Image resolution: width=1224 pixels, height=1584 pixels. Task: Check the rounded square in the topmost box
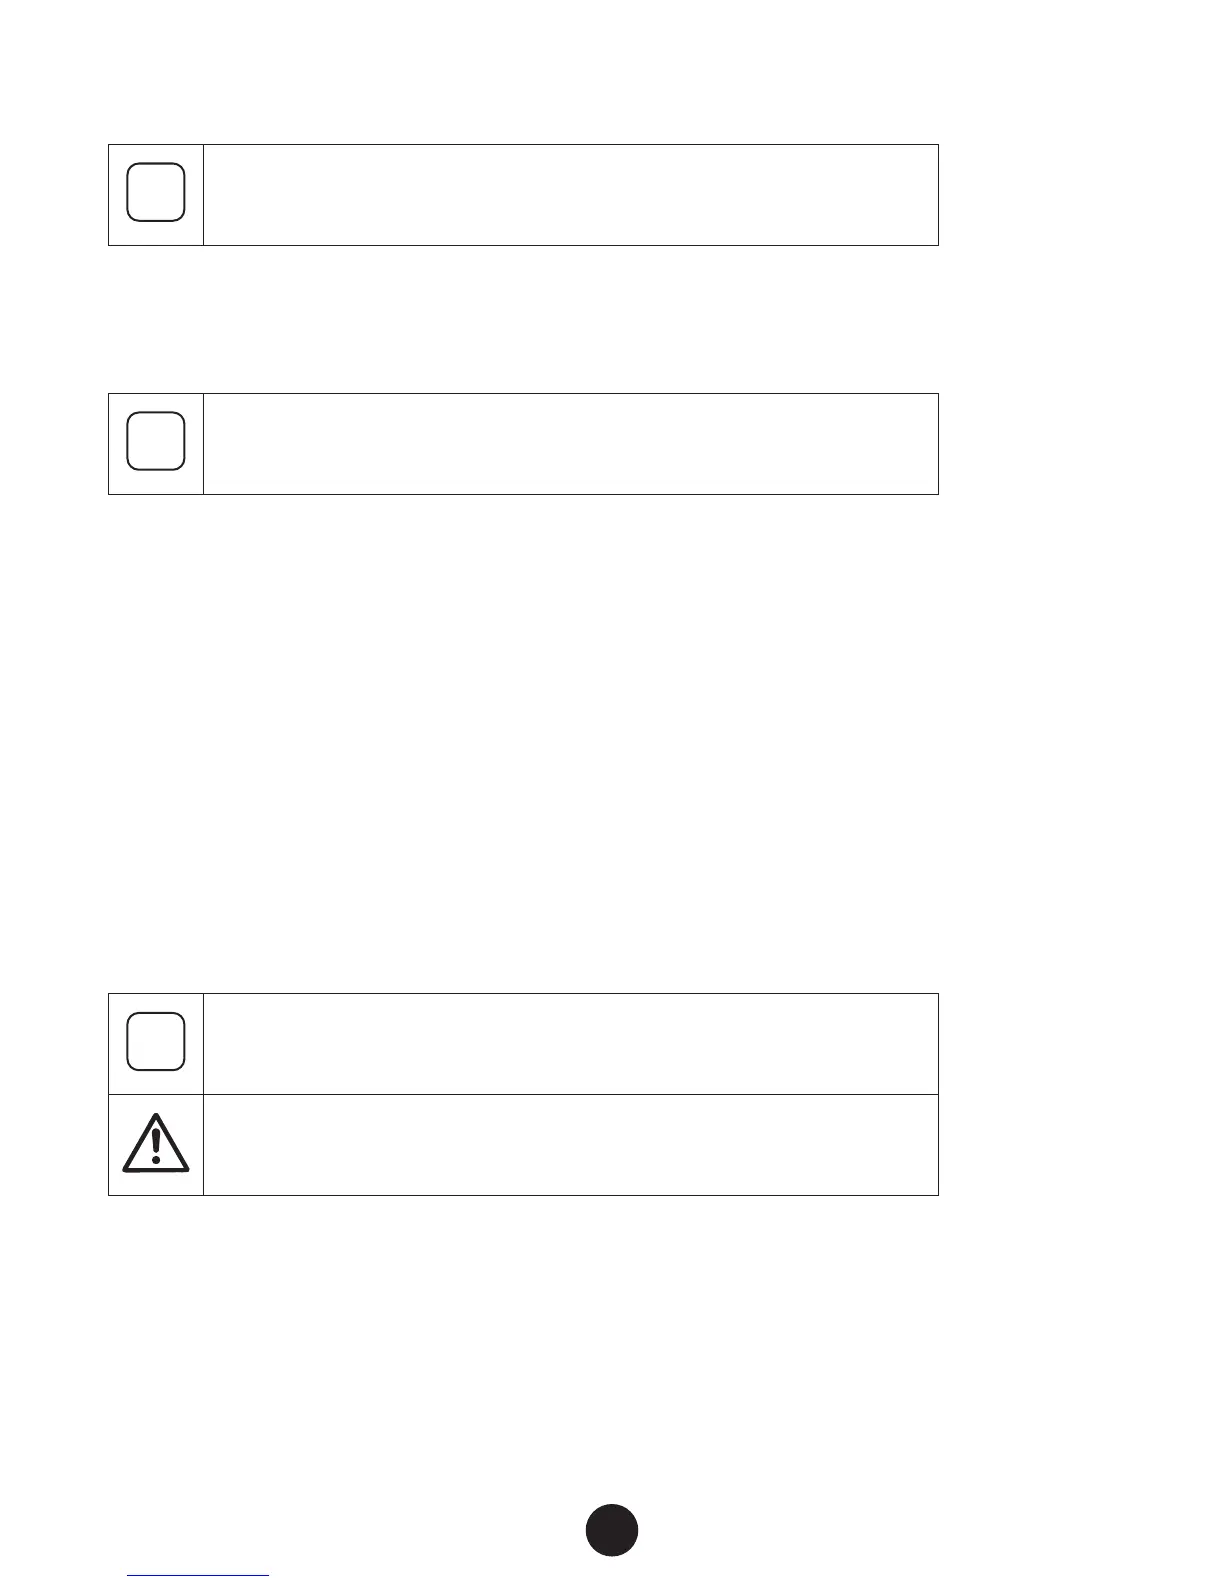click(x=156, y=192)
